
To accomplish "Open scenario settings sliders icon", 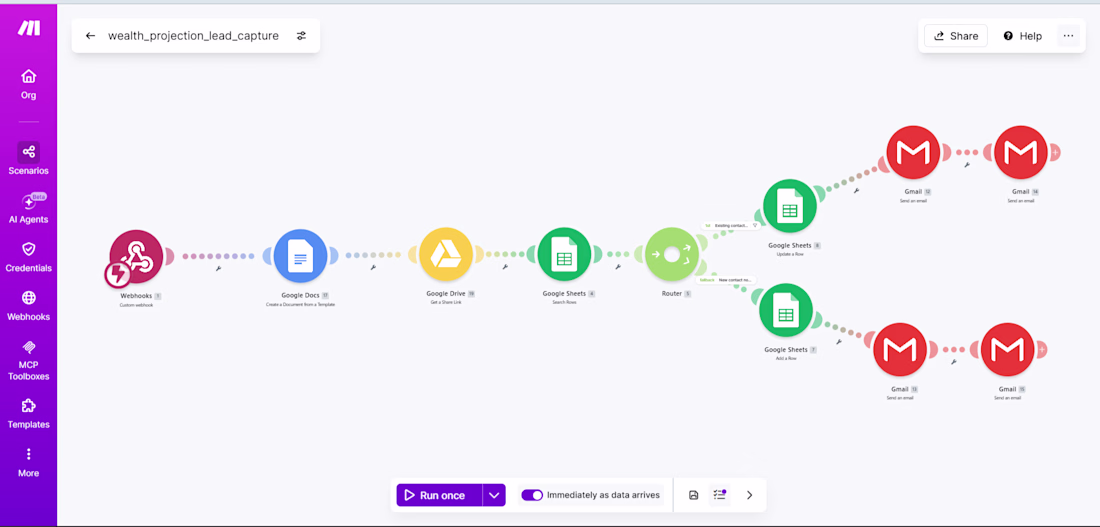I will point(301,36).
